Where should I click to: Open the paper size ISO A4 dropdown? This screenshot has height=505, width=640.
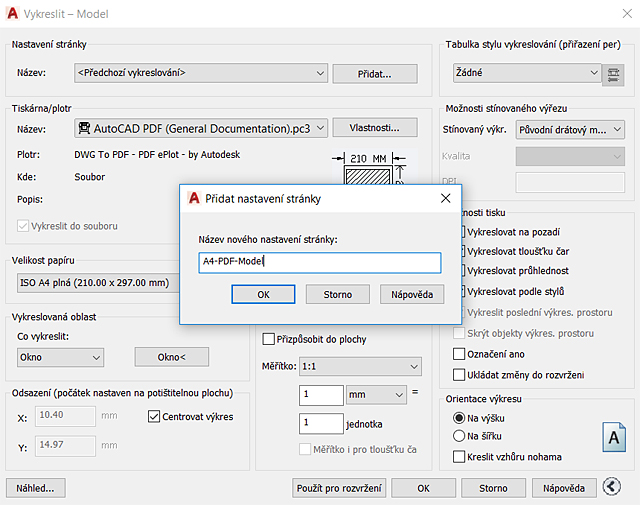pyautogui.click(x=98, y=283)
